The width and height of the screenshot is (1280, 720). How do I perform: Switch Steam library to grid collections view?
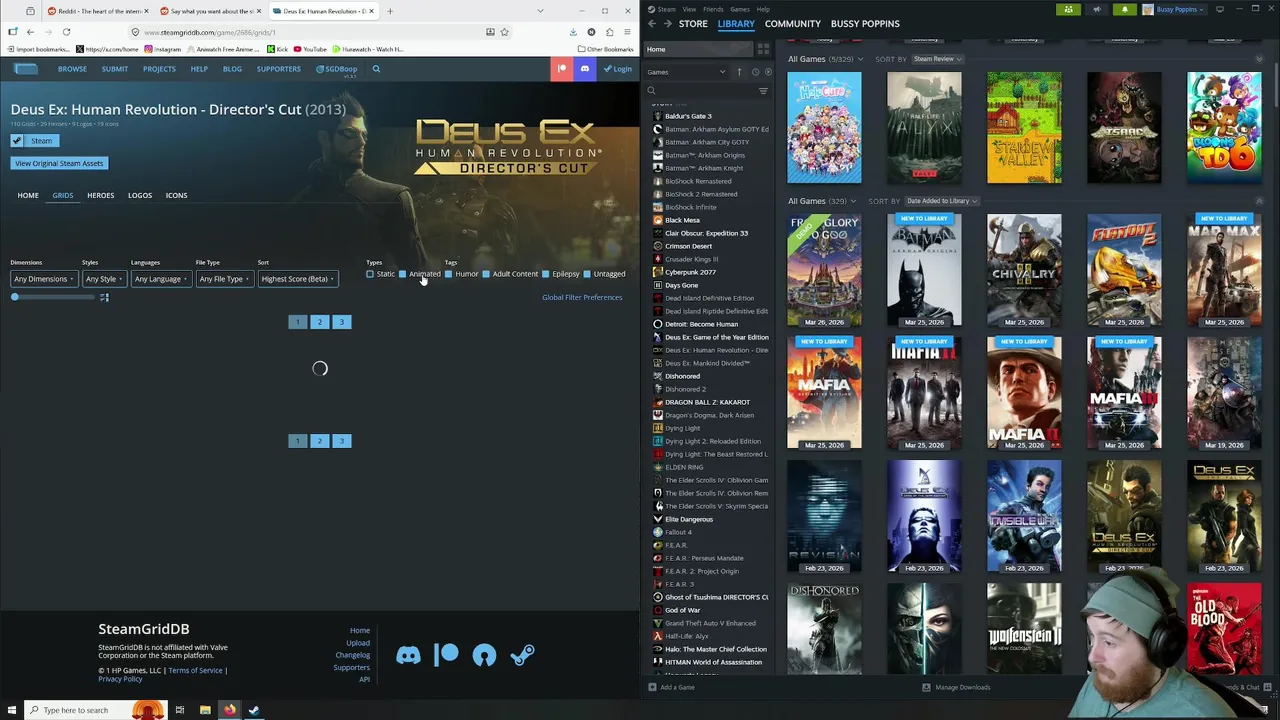(763, 49)
